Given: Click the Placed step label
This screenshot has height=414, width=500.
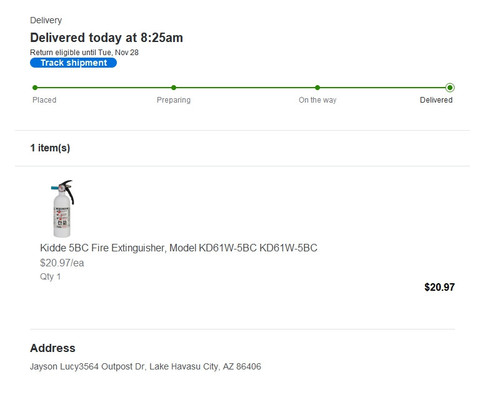Looking at the screenshot, I should coord(44,100).
